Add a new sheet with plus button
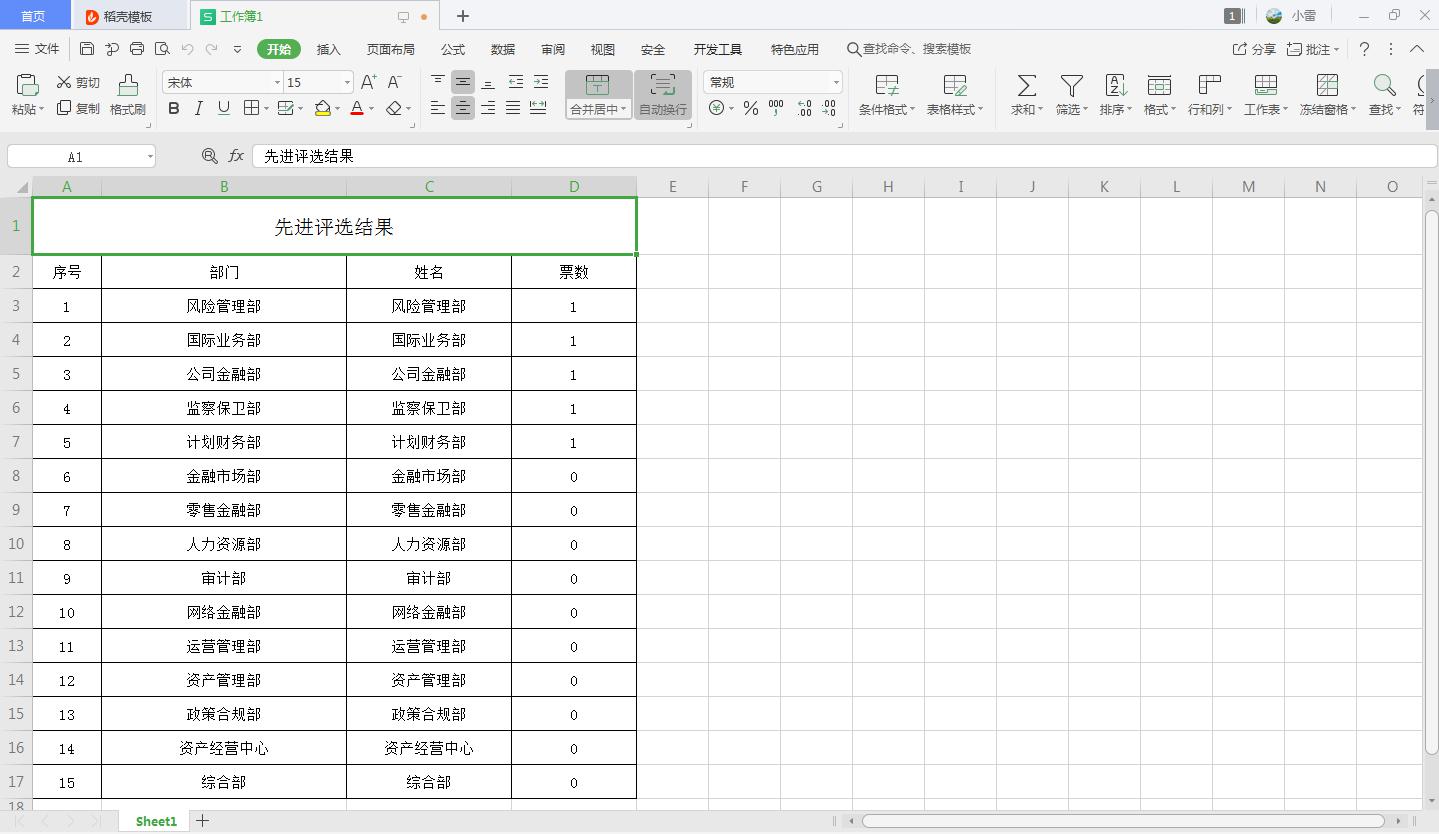Screen dimensions: 1439x834 click(203, 820)
